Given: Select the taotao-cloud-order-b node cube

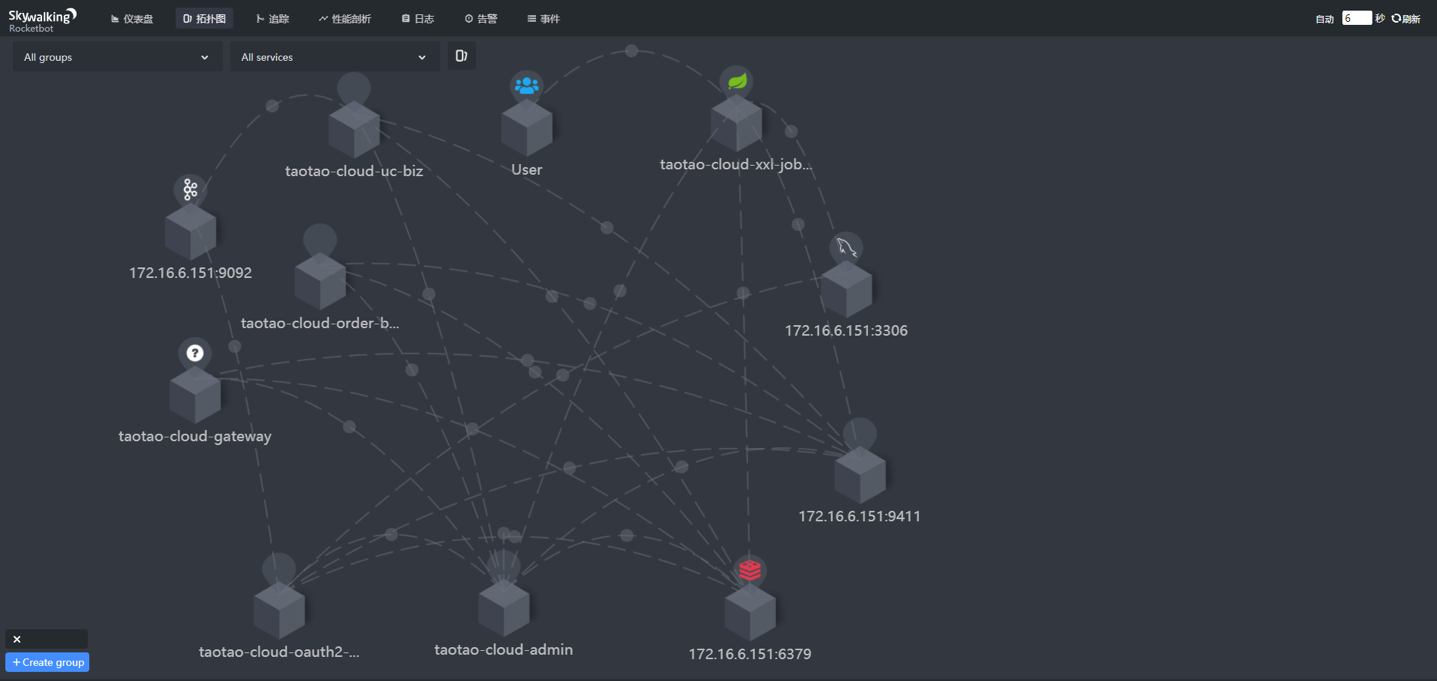Looking at the screenshot, I should click(x=320, y=281).
